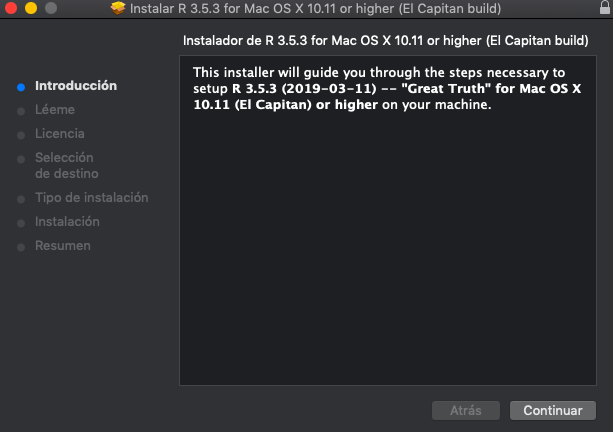The height and width of the screenshot is (432, 613).
Task: Click the package icon in the title bar
Action: coord(119,9)
